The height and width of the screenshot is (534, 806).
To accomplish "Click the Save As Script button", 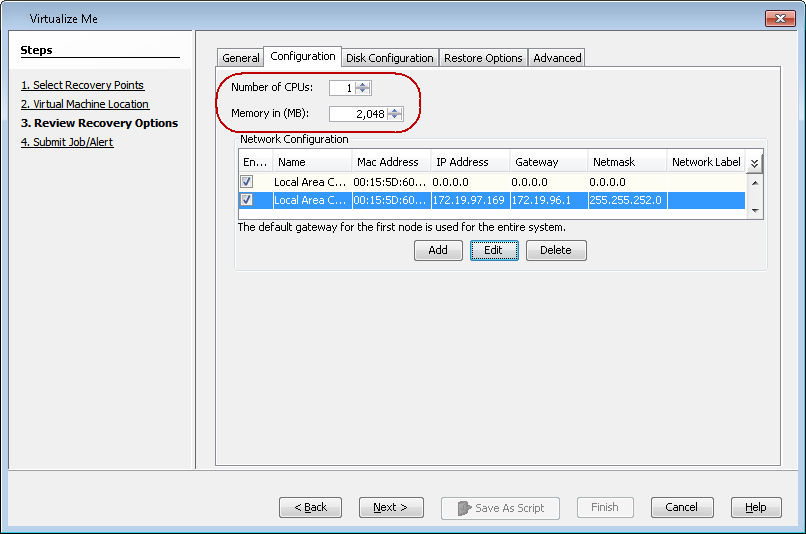I will click(500, 508).
